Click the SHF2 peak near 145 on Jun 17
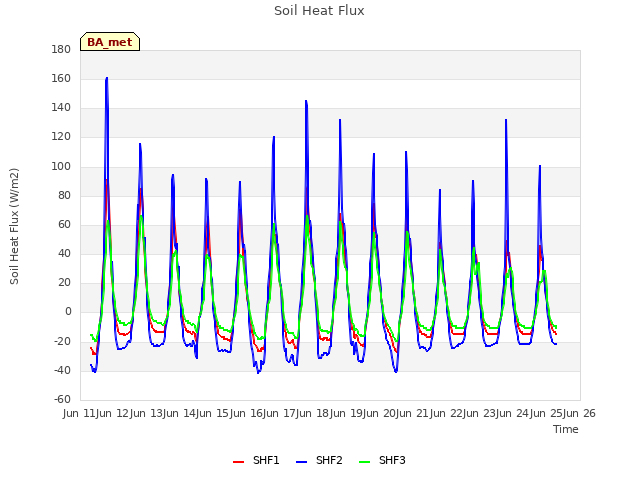 (x=306, y=100)
